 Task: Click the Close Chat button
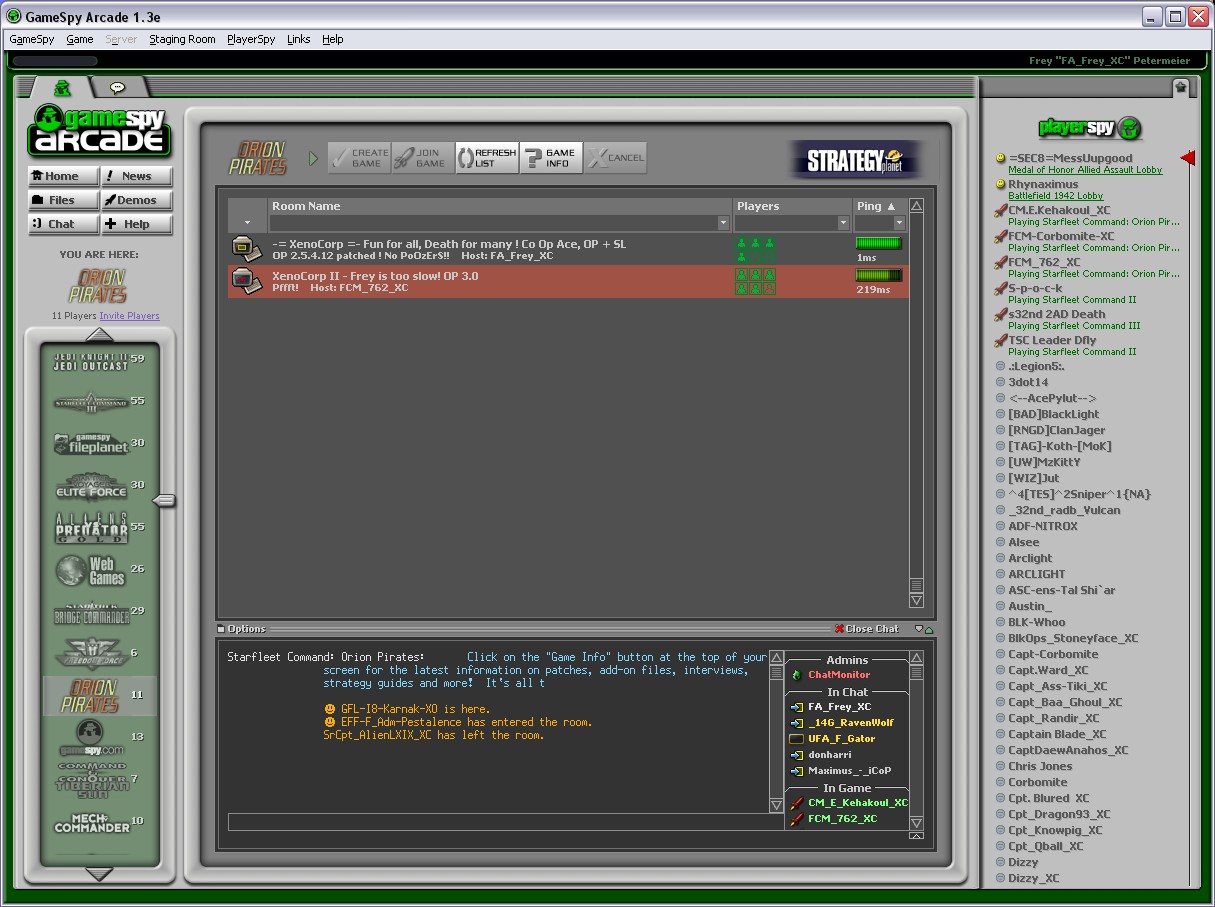(867, 629)
